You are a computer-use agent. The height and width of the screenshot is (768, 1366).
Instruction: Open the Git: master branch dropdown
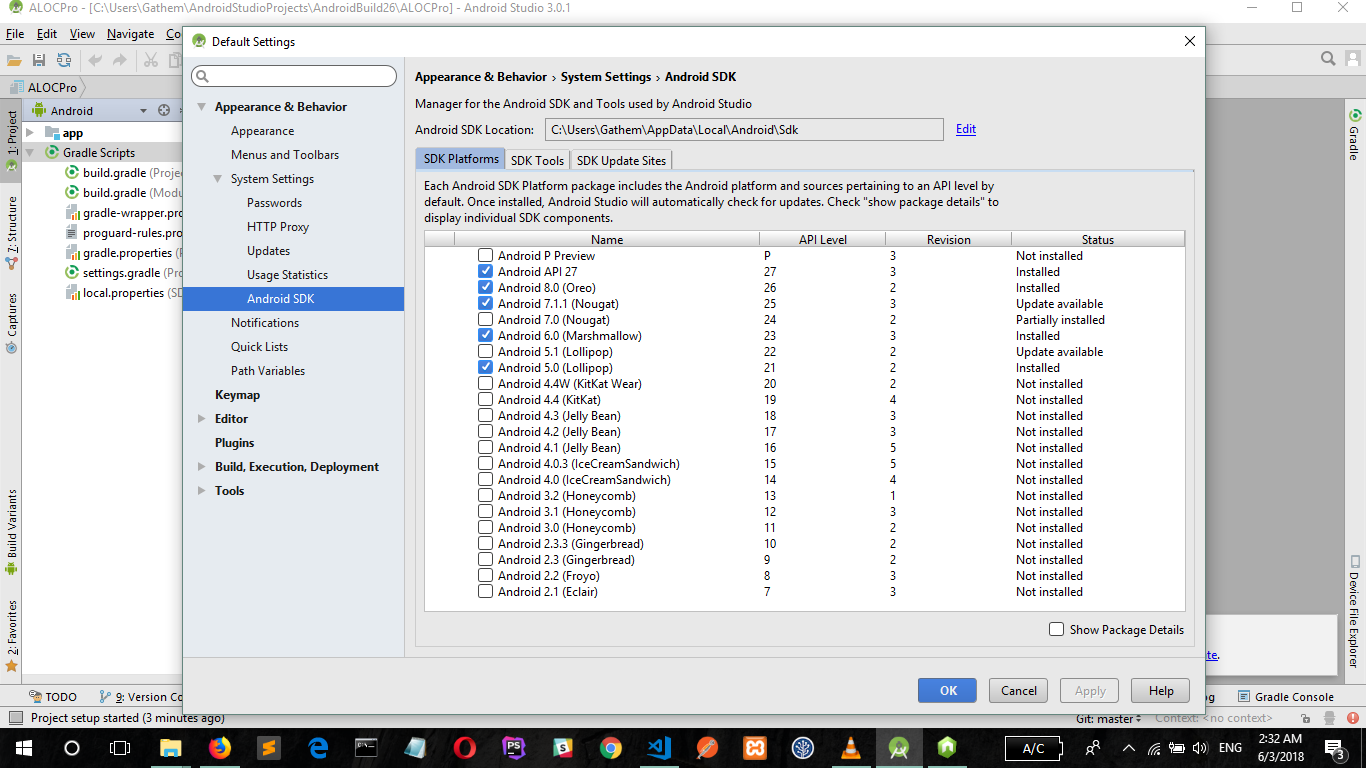(1109, 718)
